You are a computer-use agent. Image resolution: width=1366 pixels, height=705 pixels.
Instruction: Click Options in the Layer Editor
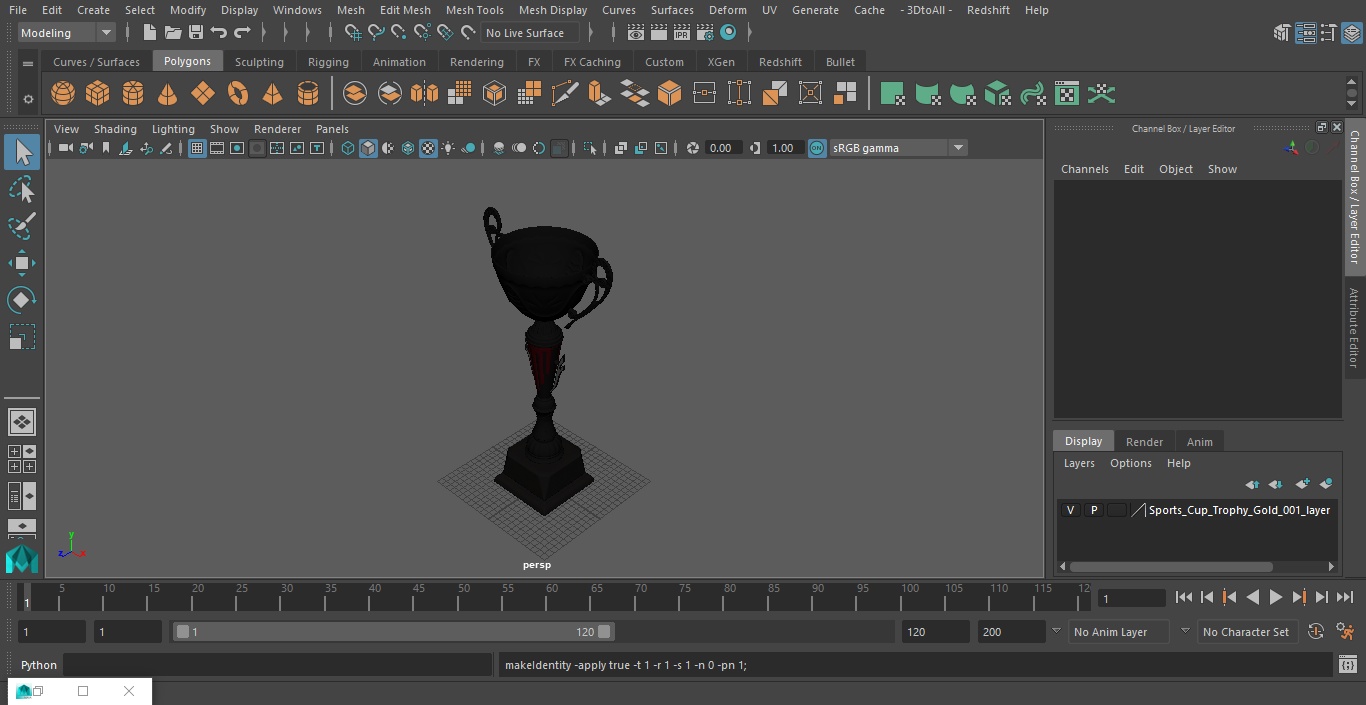click(x=1131, y=463)
